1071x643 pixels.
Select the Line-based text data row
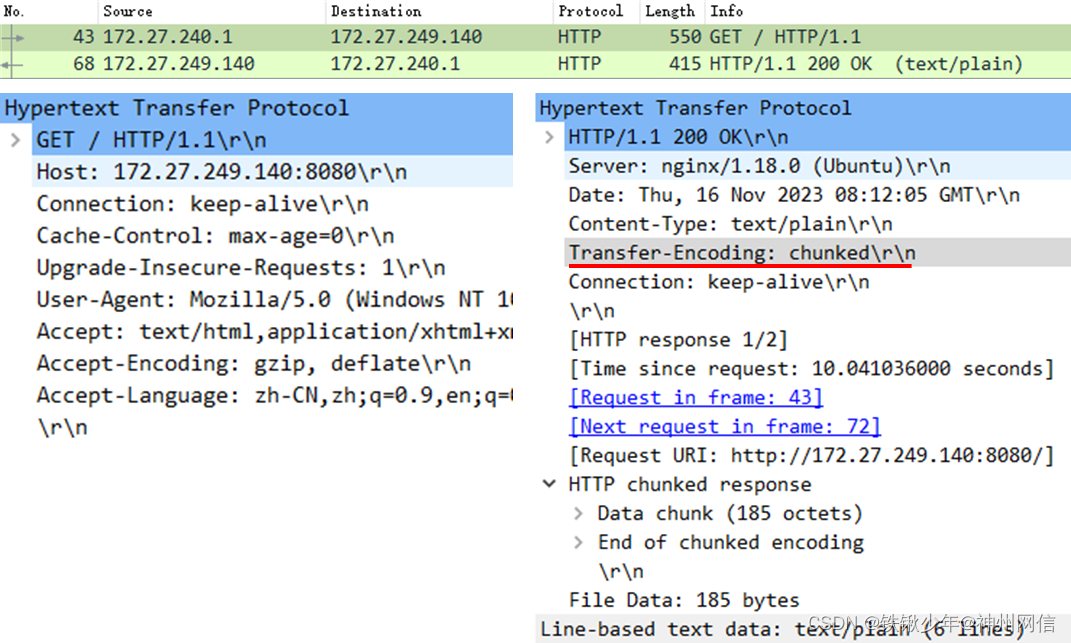[803, 629]
